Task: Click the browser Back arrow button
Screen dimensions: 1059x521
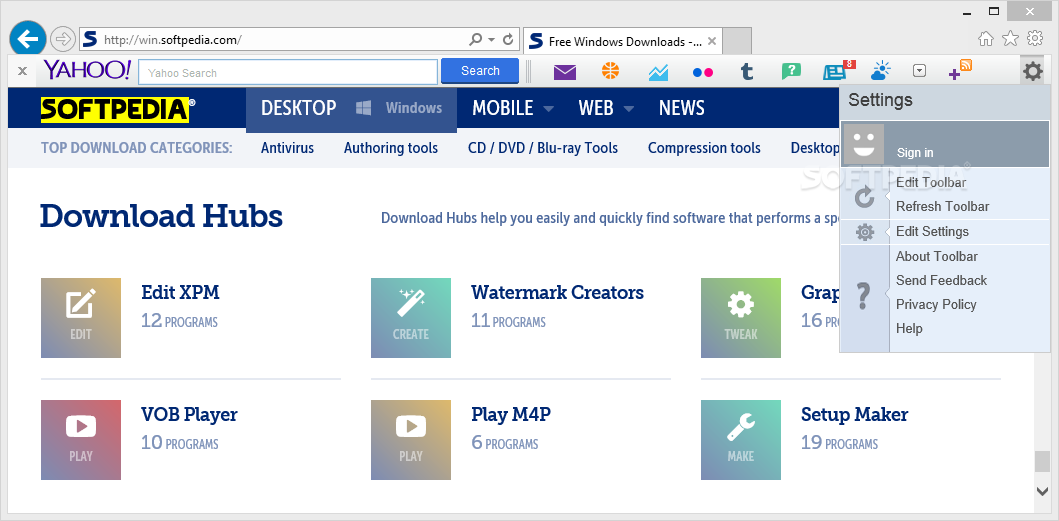Action: tap(28, 39)
